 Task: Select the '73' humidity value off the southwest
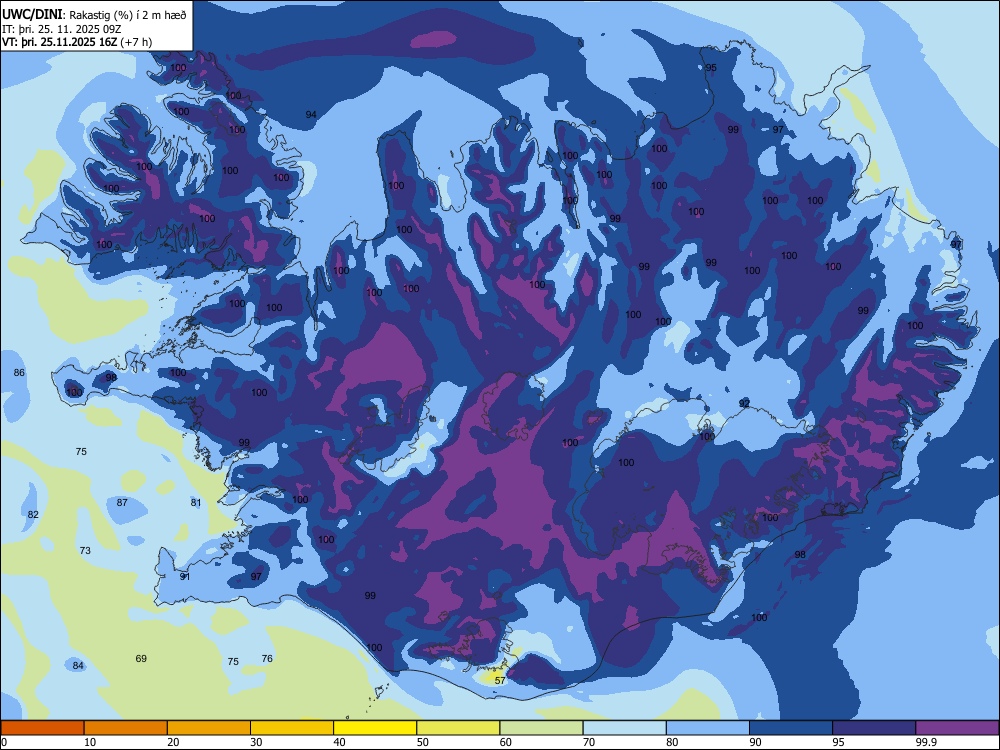pyautogui.click(x=85, y=550)
